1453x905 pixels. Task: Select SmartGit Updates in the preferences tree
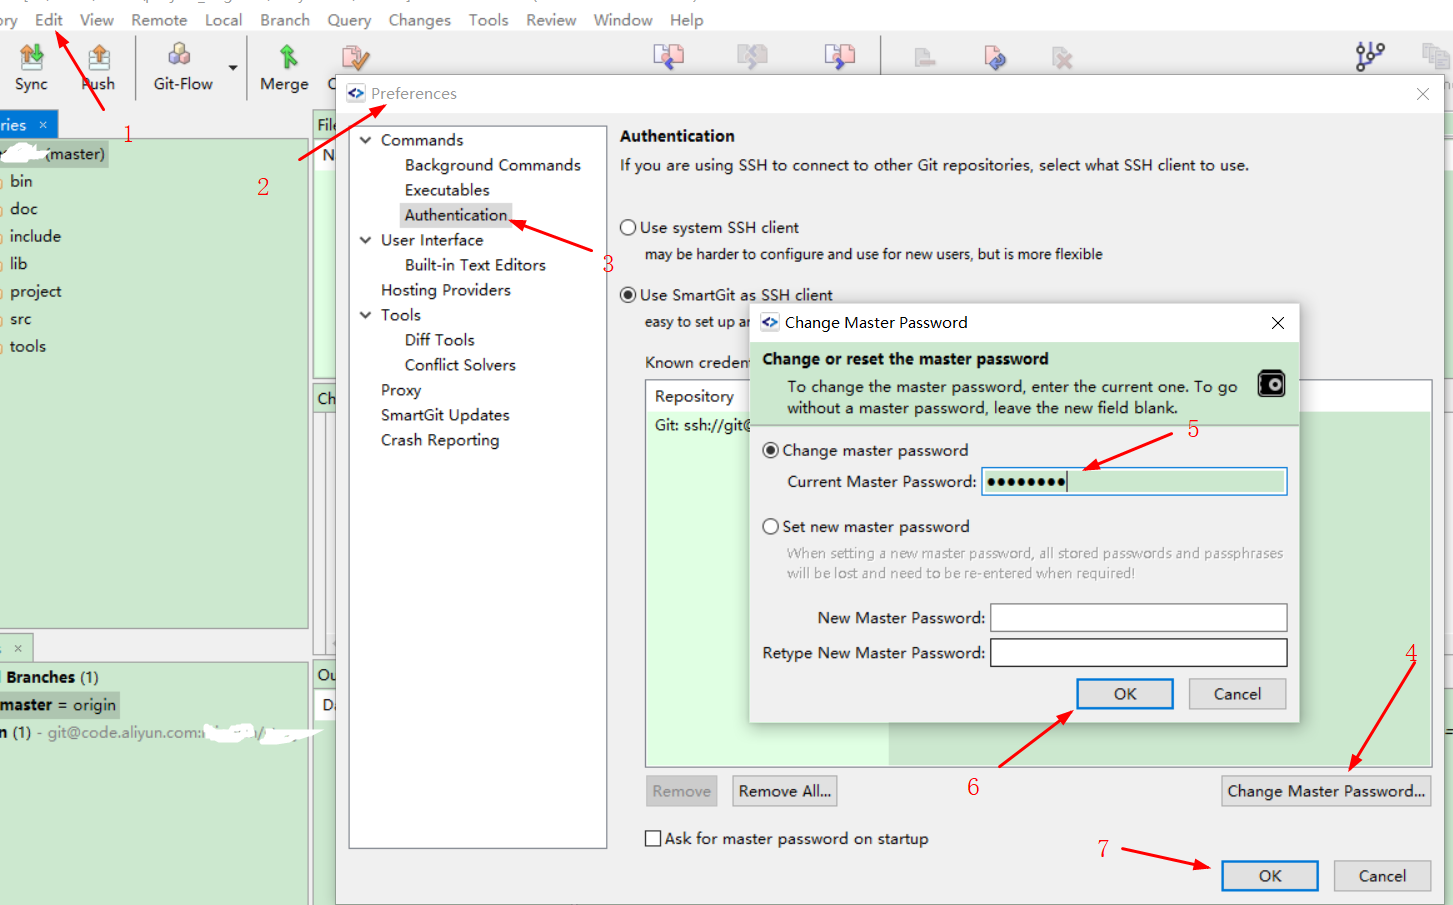tap(445, 415)
